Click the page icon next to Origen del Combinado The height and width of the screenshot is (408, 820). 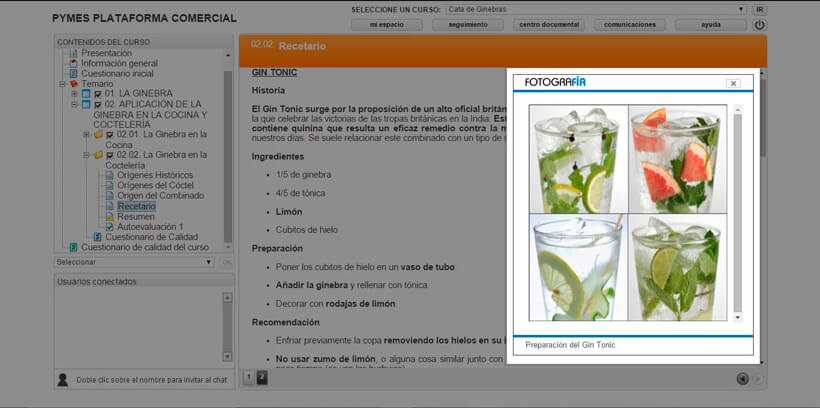pos(109,196)
